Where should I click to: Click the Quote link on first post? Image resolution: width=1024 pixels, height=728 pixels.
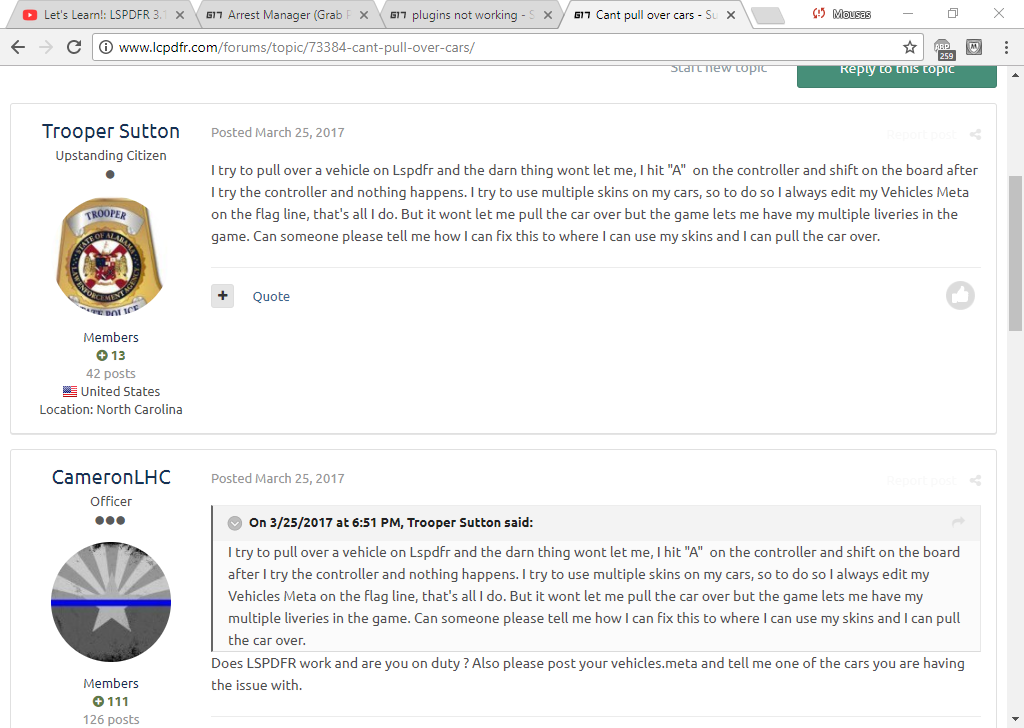point(271,296)
